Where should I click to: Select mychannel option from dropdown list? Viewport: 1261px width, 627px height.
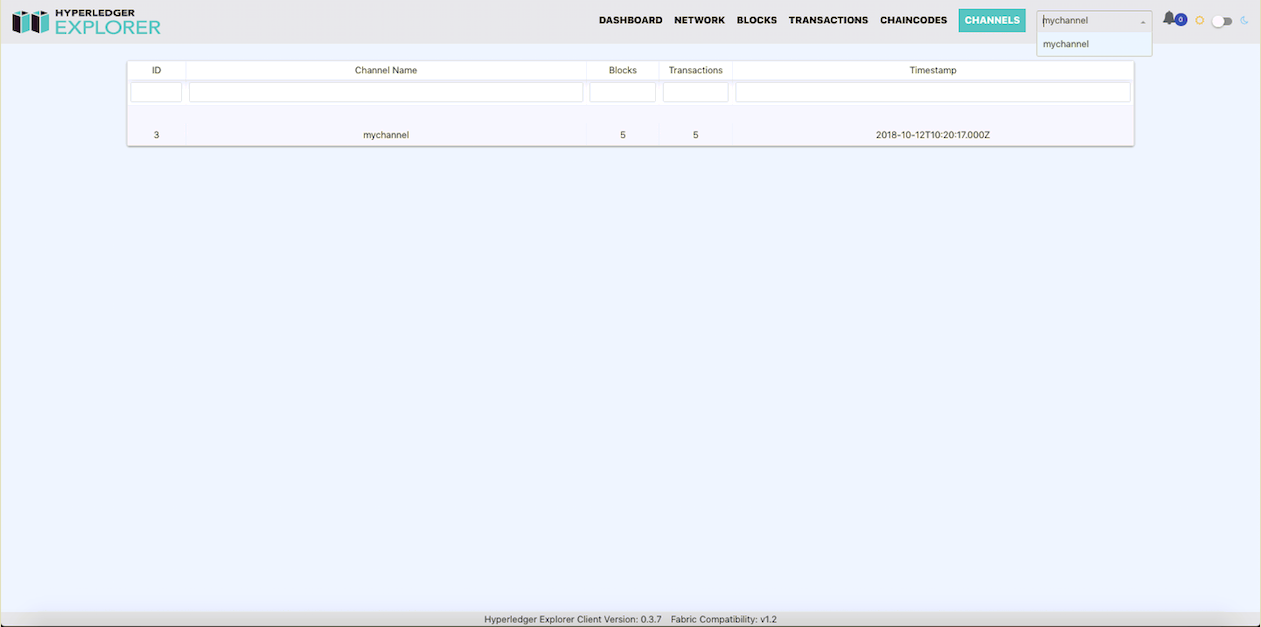[x=1094, y=44]
